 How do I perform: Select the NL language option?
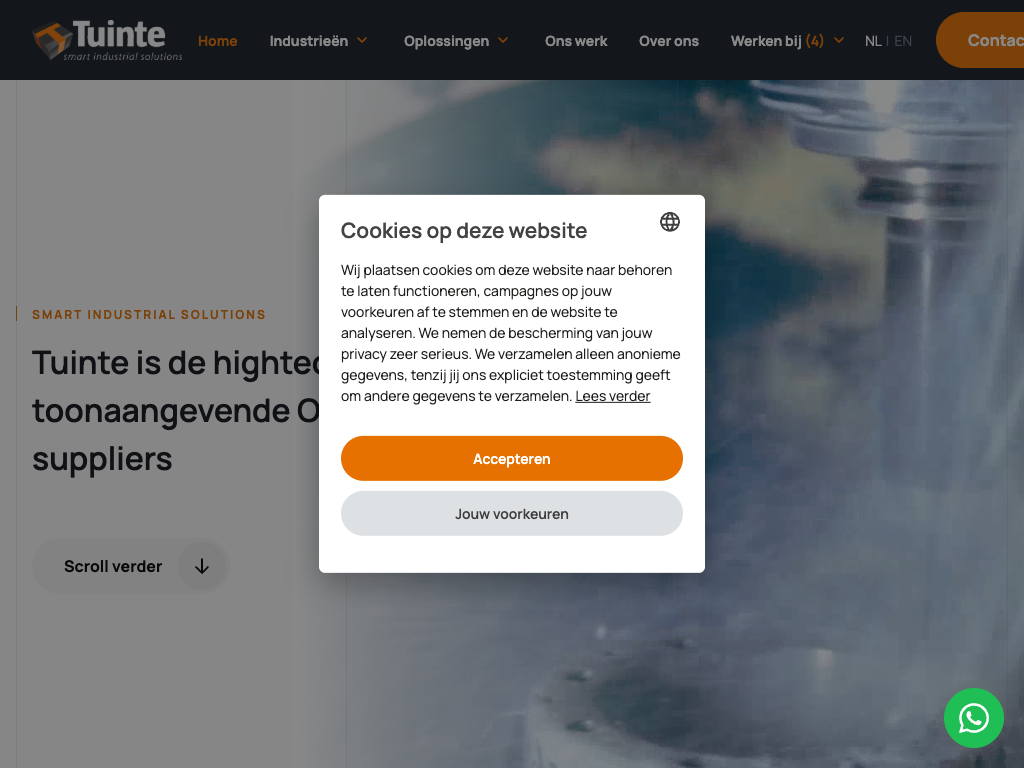click(872, 41)
